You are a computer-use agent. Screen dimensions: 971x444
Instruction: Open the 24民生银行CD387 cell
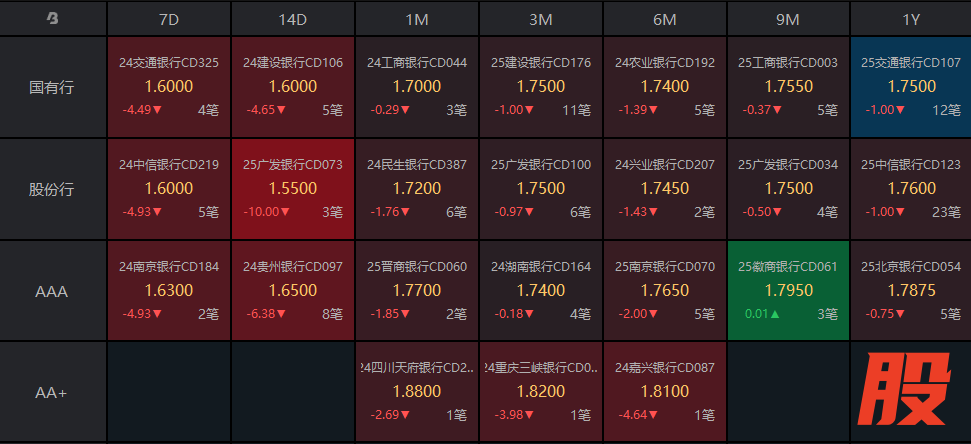(417, 189)
